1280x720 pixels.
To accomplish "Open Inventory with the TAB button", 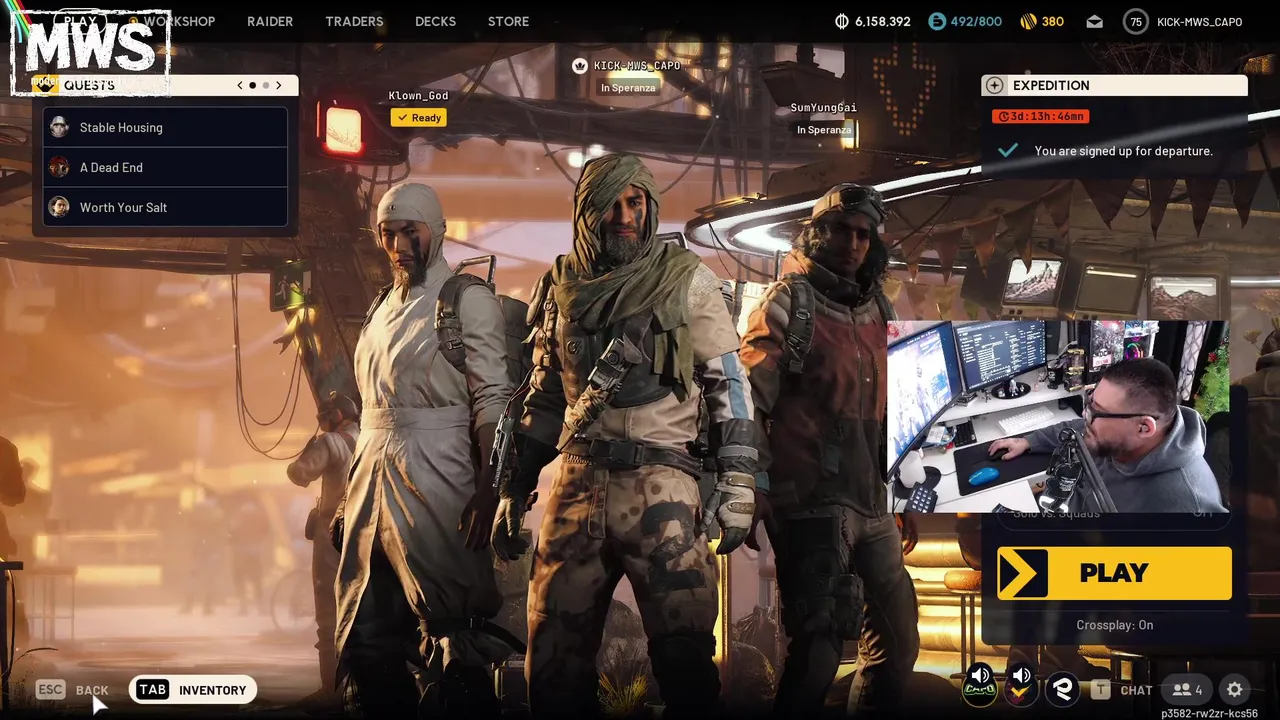I will [193, 690].
